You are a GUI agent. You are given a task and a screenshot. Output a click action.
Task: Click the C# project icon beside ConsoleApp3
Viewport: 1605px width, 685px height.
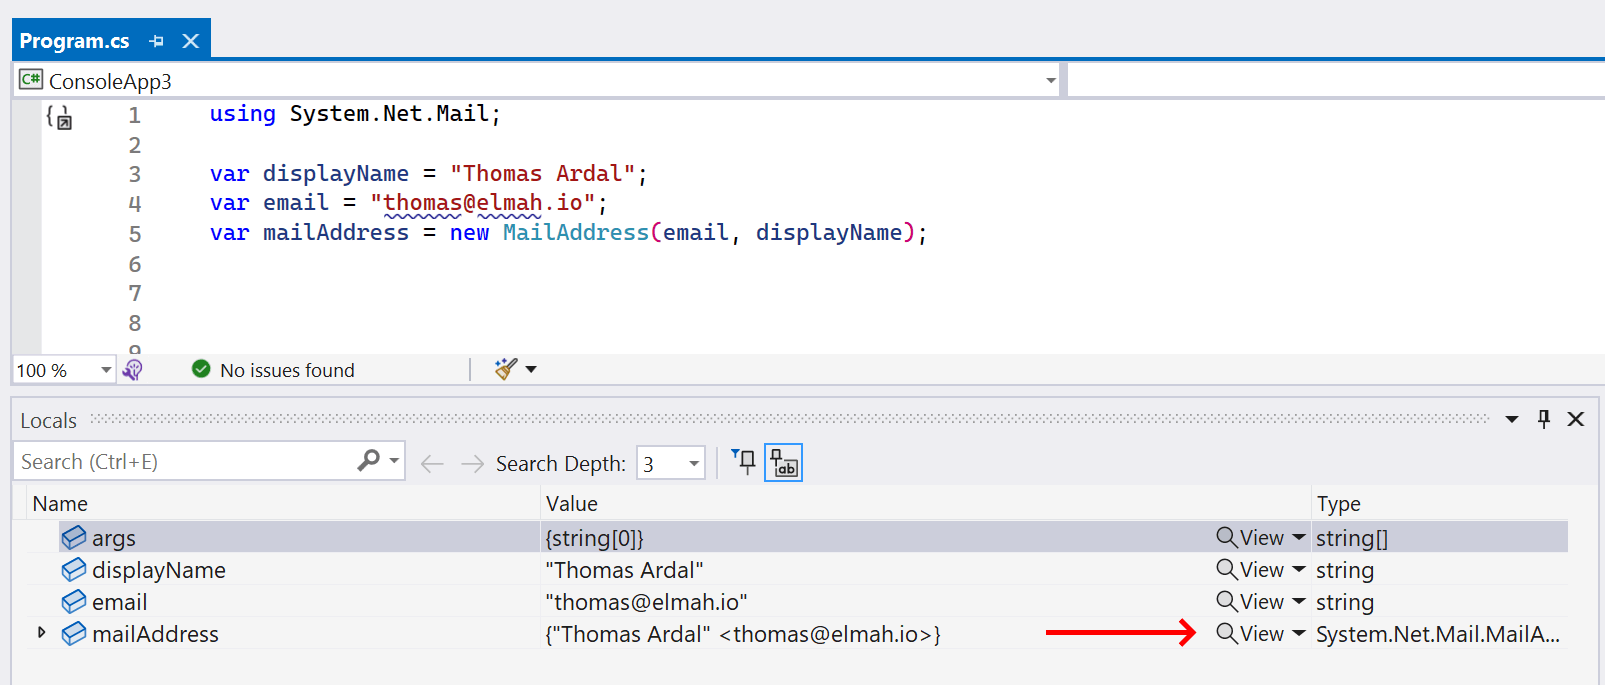tap(31, 79)
